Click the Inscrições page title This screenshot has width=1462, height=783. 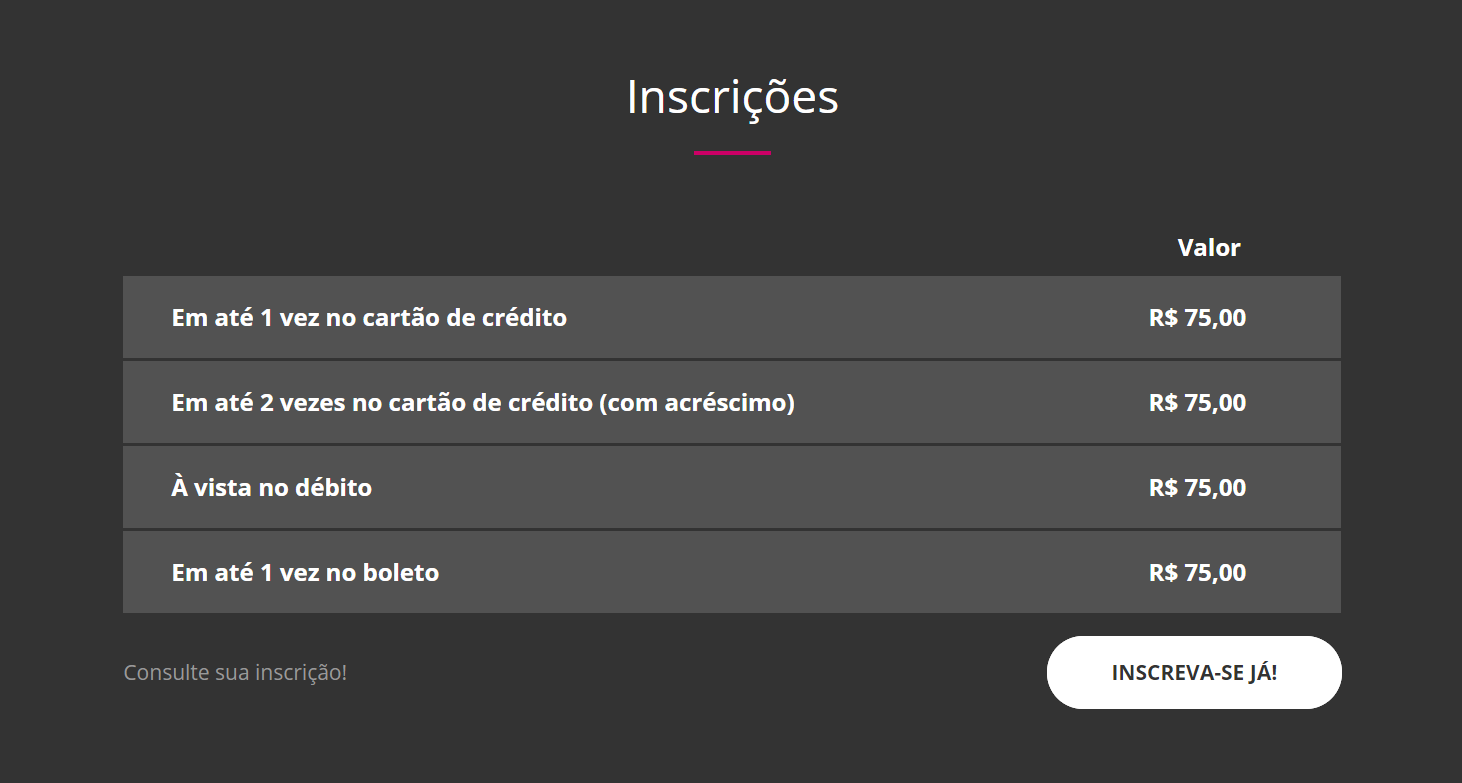[731, 97]
